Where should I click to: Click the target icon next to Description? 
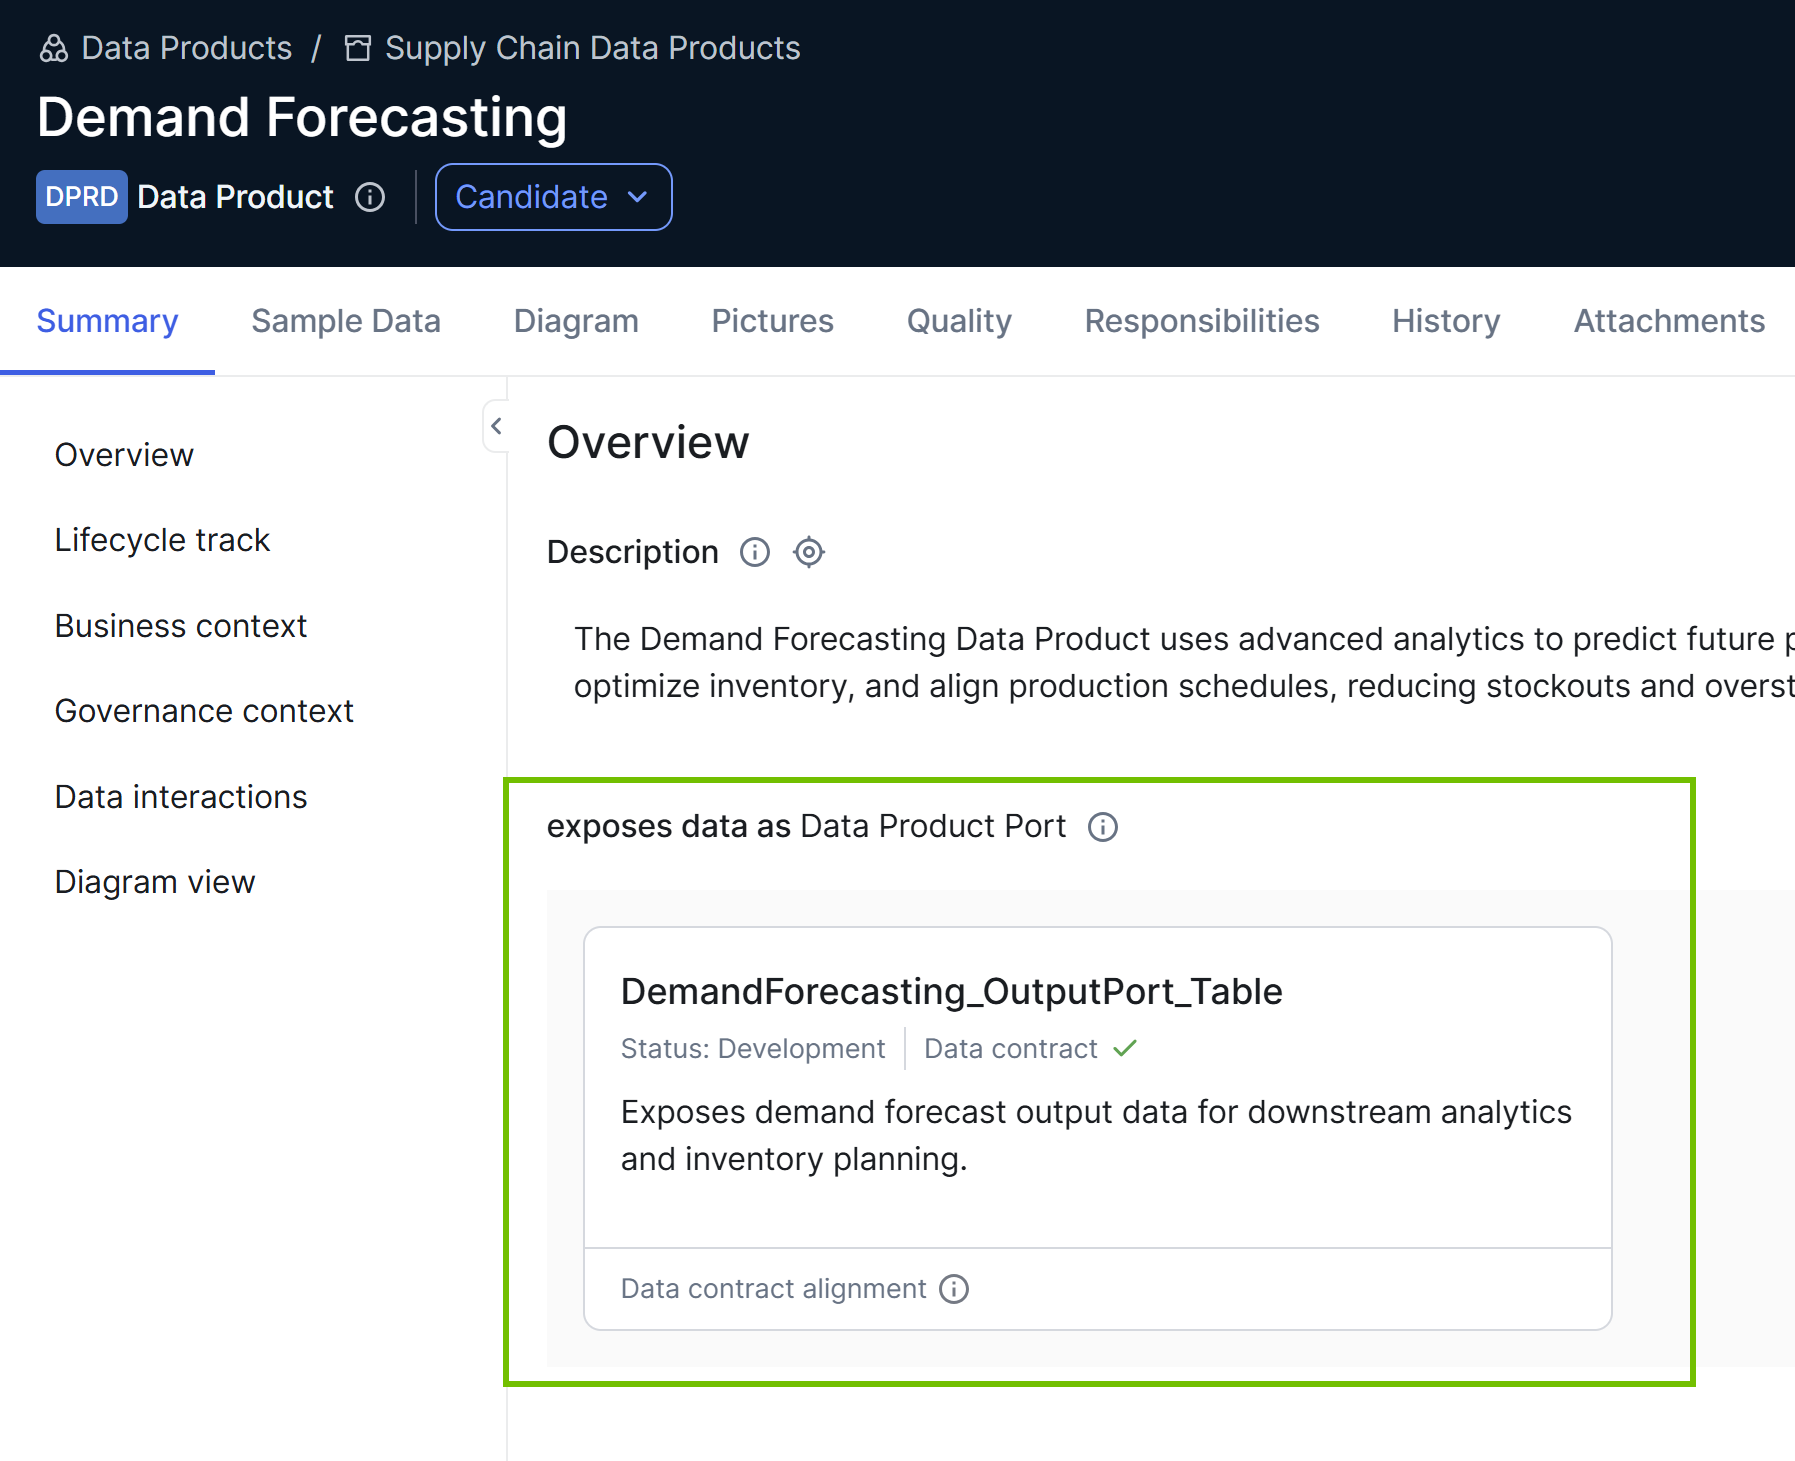809,552
